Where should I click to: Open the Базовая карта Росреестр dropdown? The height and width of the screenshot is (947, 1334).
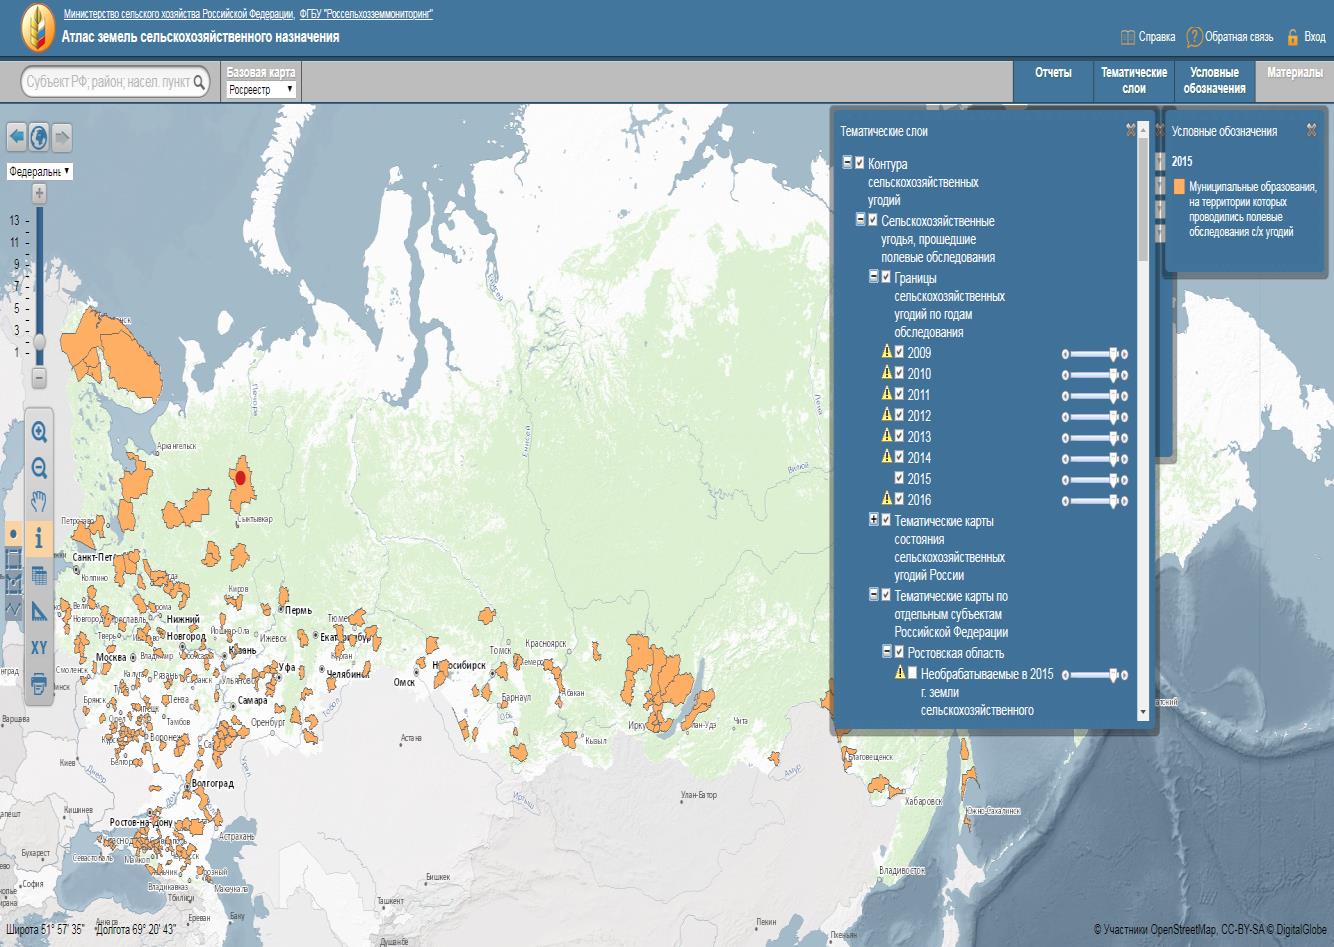[261, 89]
